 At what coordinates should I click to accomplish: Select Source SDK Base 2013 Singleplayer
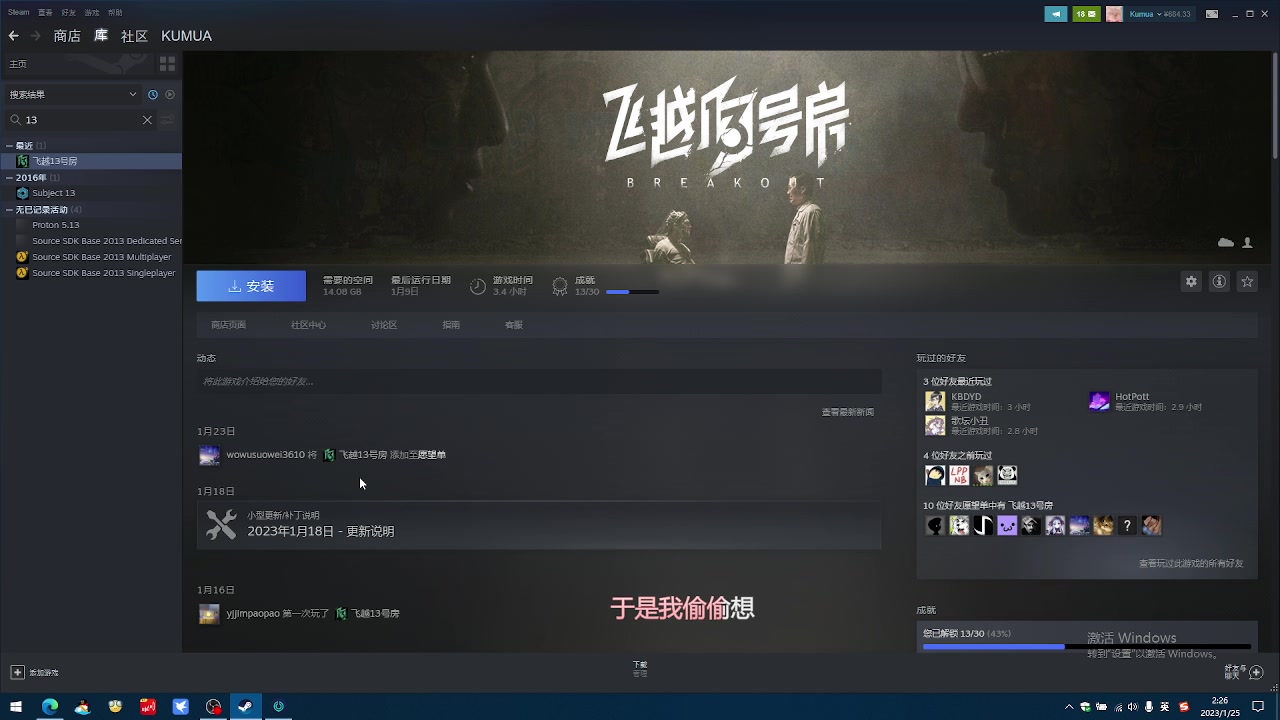(91, 273)
